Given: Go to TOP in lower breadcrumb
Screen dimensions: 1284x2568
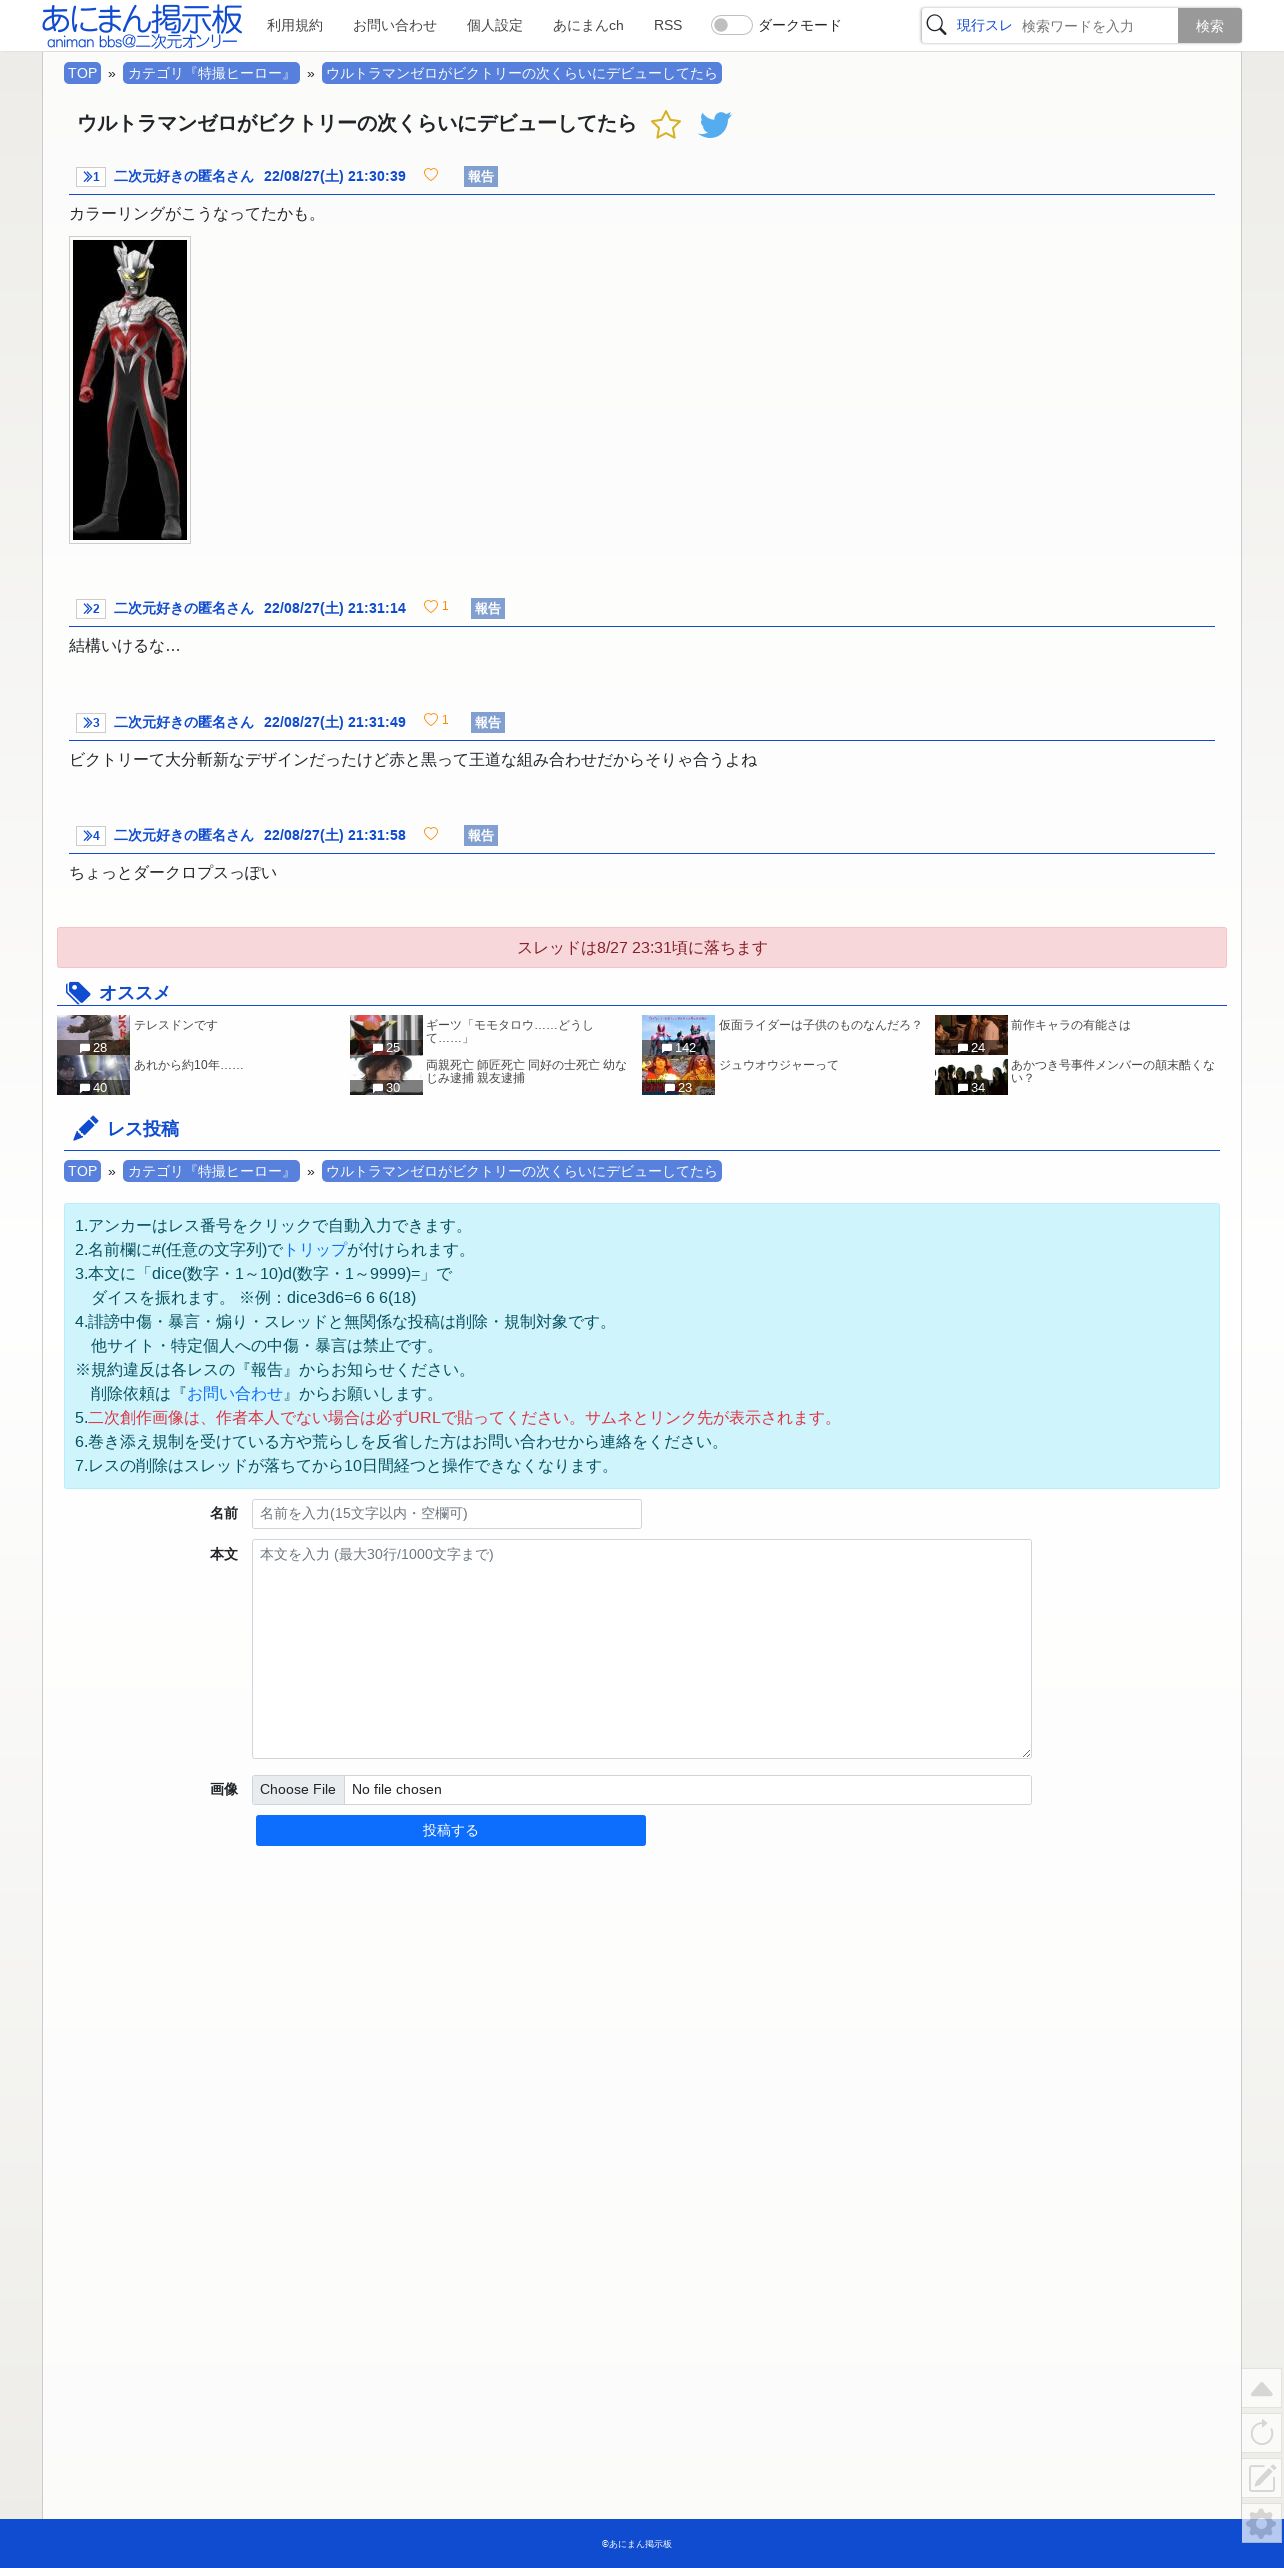Looking at the screenshot, I should tap(82, 1171).
